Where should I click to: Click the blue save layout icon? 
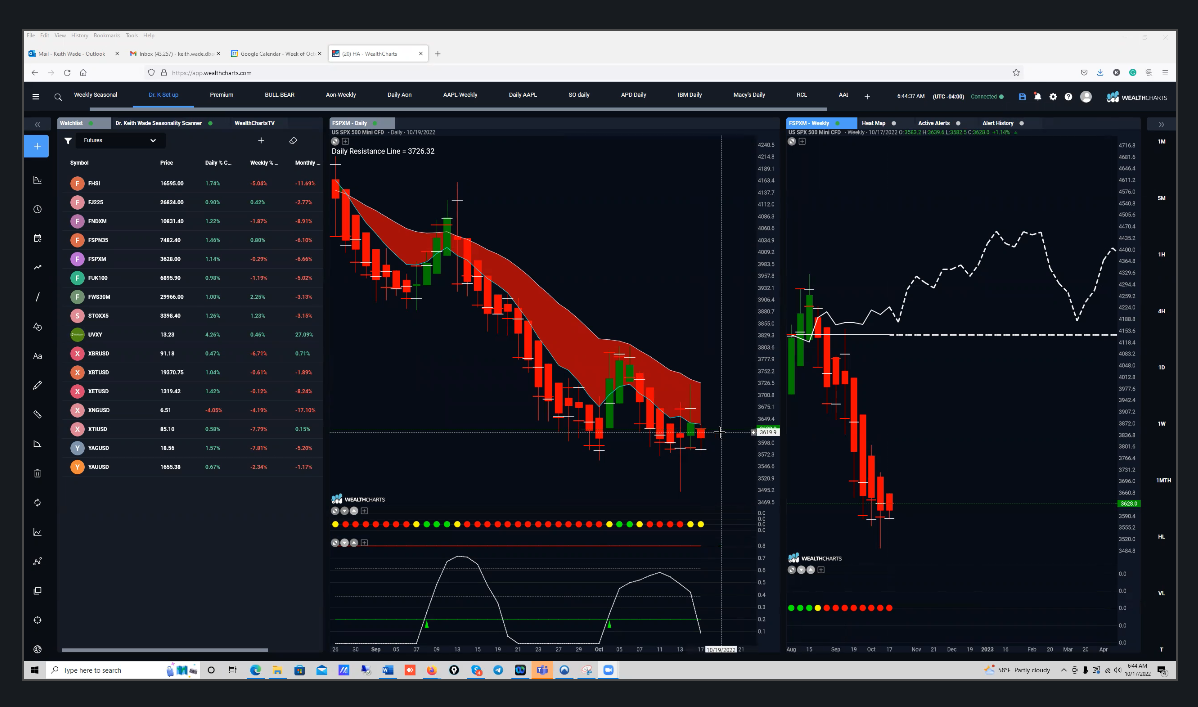click(1022, 97)
